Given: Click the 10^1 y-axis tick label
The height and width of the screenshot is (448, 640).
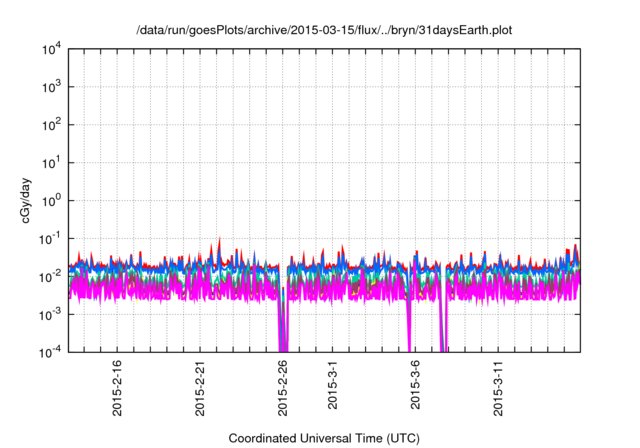Looking at the screenshot, I should pos(53,162).
